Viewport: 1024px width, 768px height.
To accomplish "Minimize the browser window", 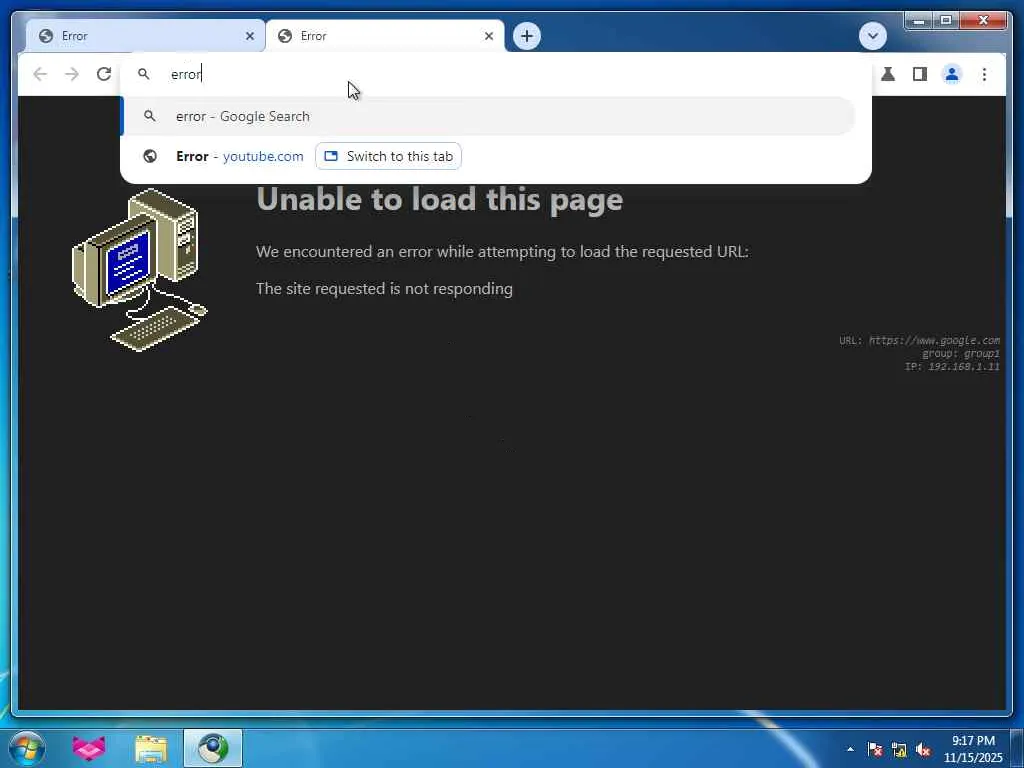I will point(918,21).
